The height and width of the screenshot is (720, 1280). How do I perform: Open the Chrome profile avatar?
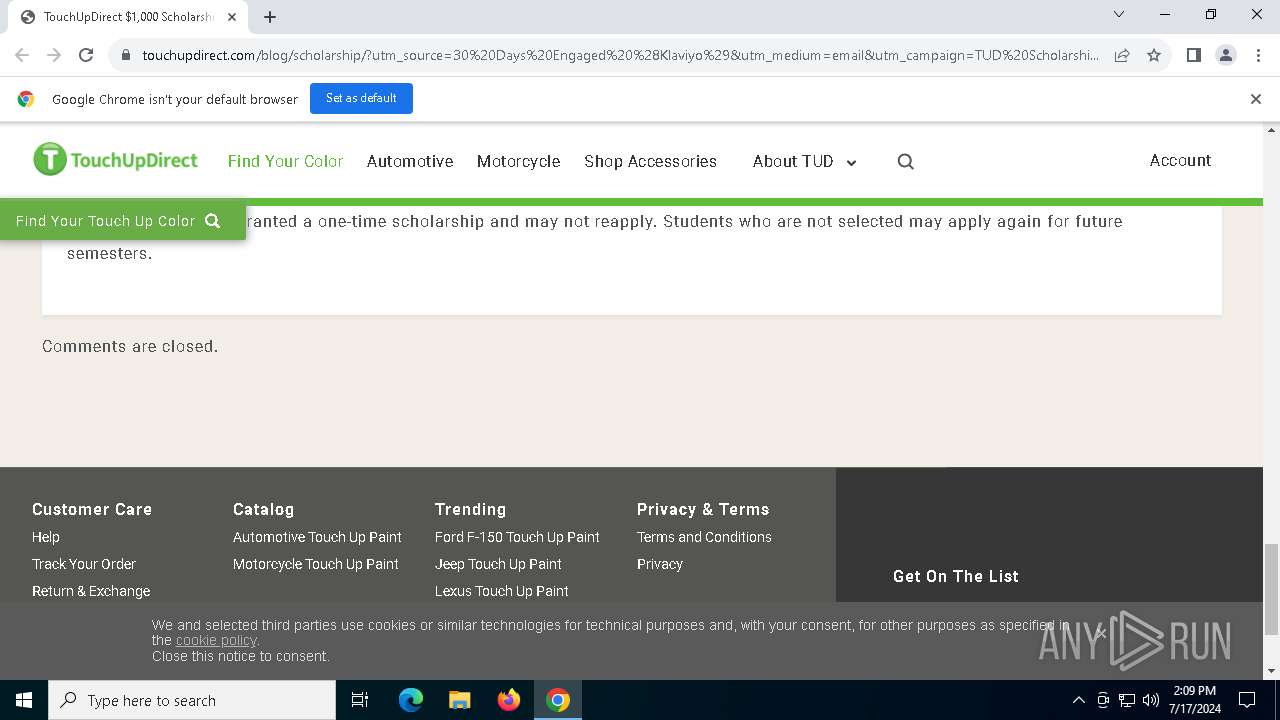pyautogui.click(x=1225, y=55)
